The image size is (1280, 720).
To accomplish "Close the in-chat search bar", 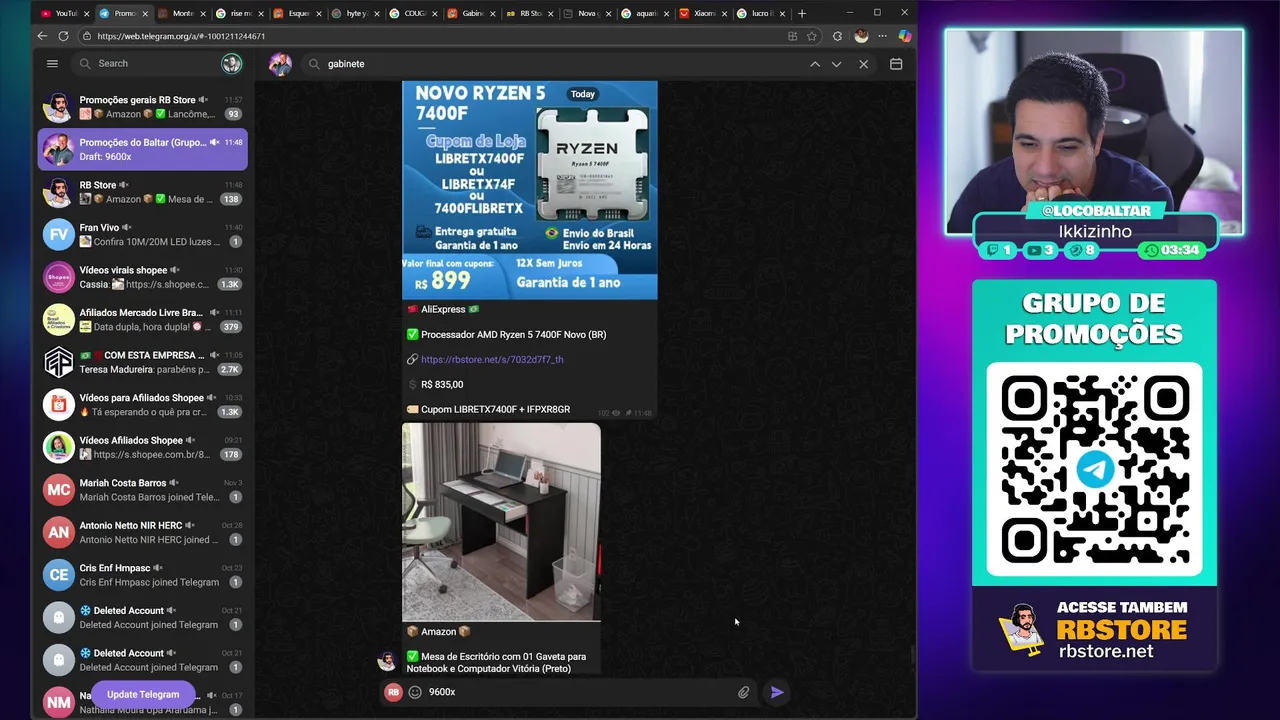I will [x=864, y=64].
